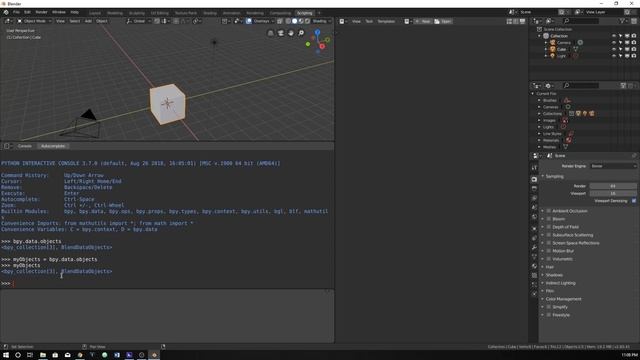Switch to Shading workspace tab
The image size is (640, 360).
click(210, 13)
